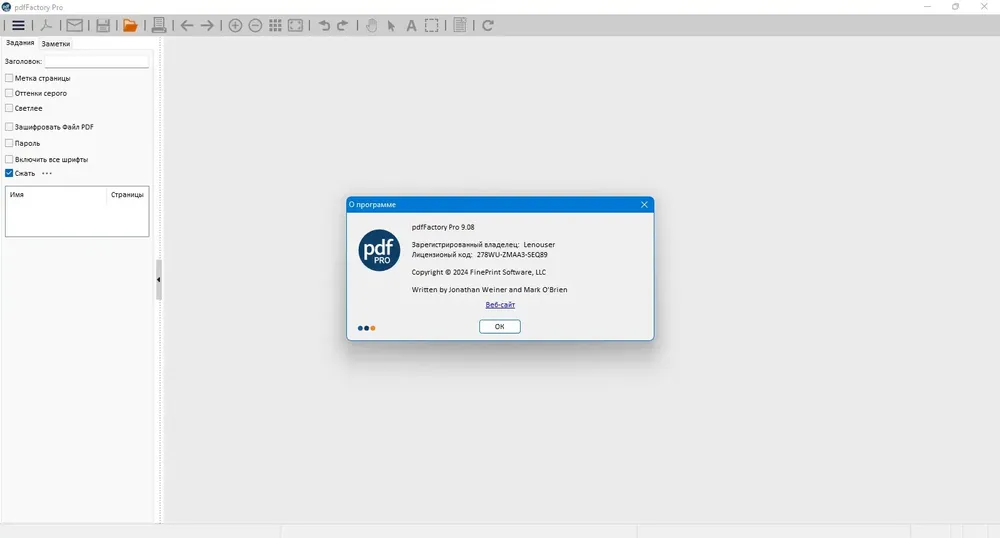The image size is (1000, 538).
Task: Enable the Светлее checkbox
Action: tap(9, 108)
